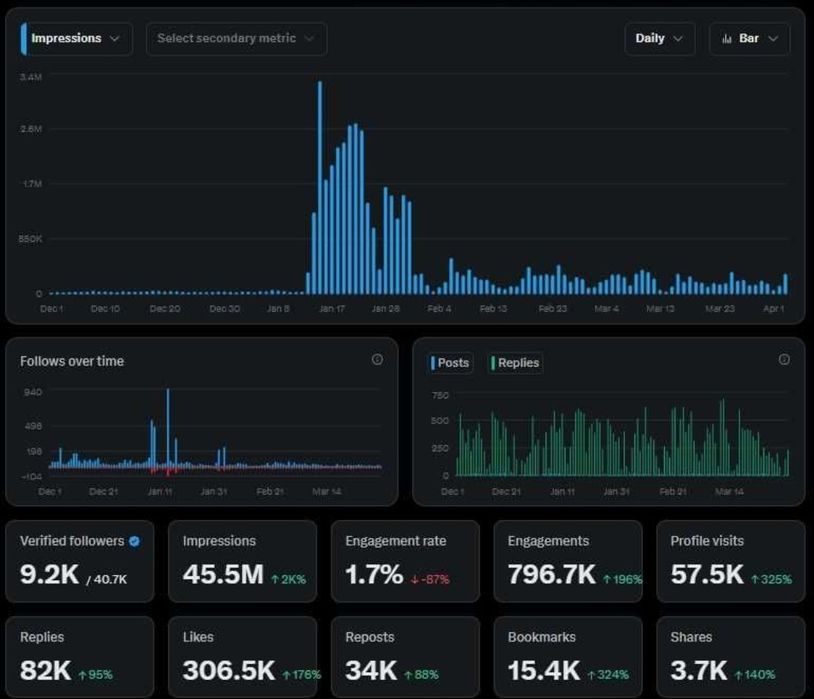Click the '750' y-axis label in posts chart
This screenshot has height=699, width=814.
[x=440, y=396]
